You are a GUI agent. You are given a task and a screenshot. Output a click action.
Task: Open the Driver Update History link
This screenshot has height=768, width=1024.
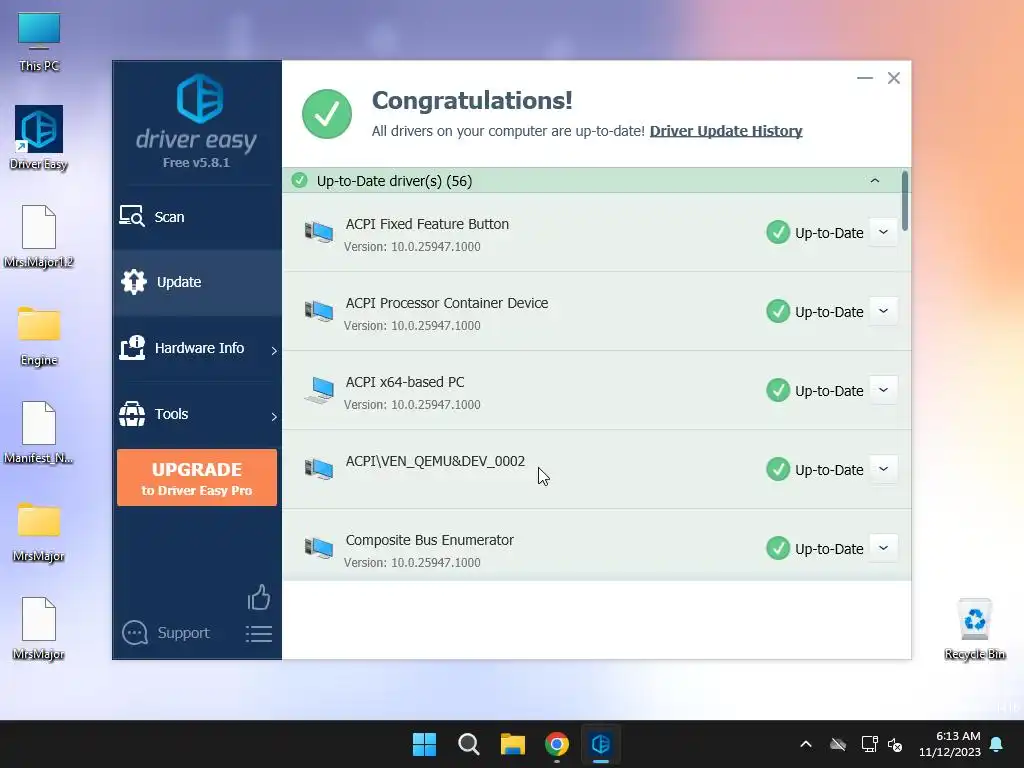(726, 131)
